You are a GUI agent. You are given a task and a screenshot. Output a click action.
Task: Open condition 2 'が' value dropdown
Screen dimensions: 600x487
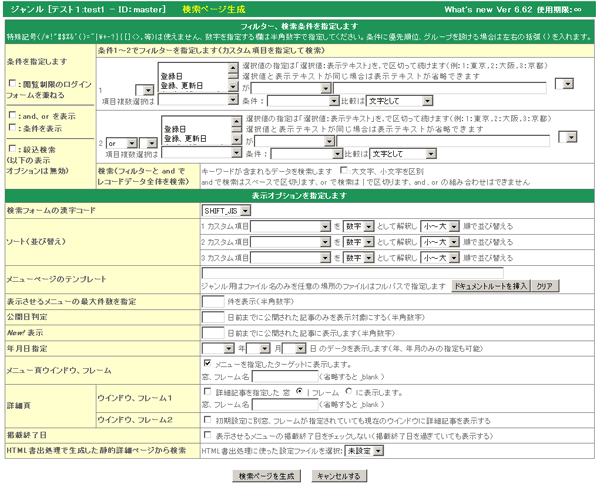point(295,142)
